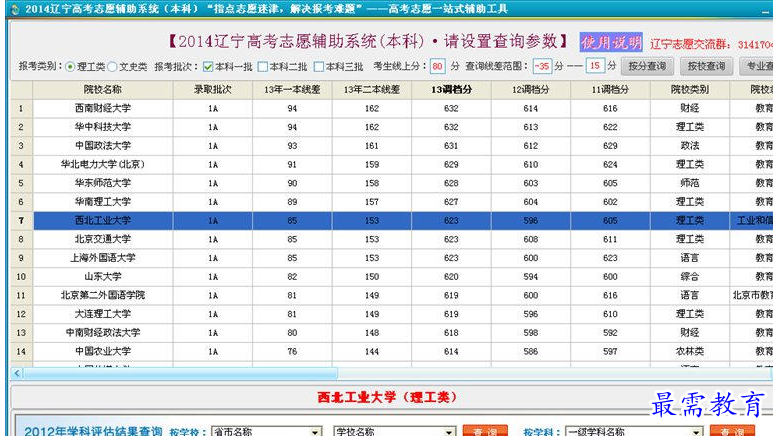This screenshot has width=773, height=436.
Task: Click the 按分查询 button
Action: coord(647,66)
